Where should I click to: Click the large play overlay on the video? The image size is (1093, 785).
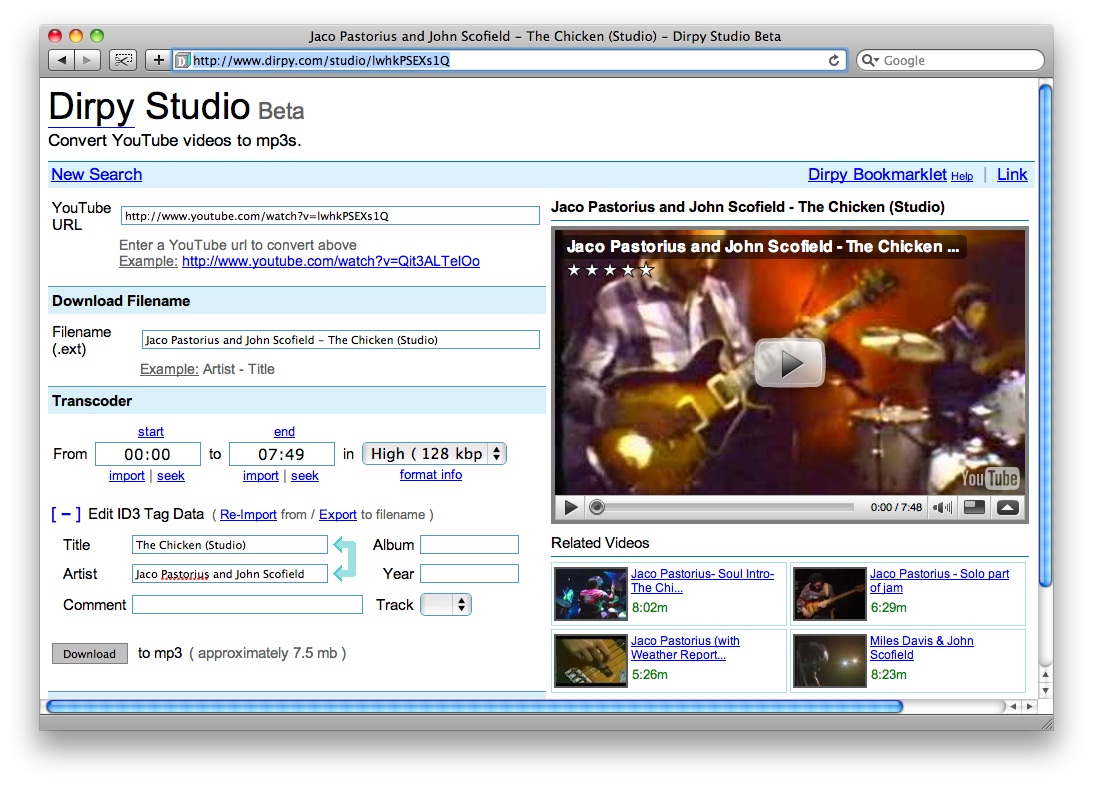point(790,363)
